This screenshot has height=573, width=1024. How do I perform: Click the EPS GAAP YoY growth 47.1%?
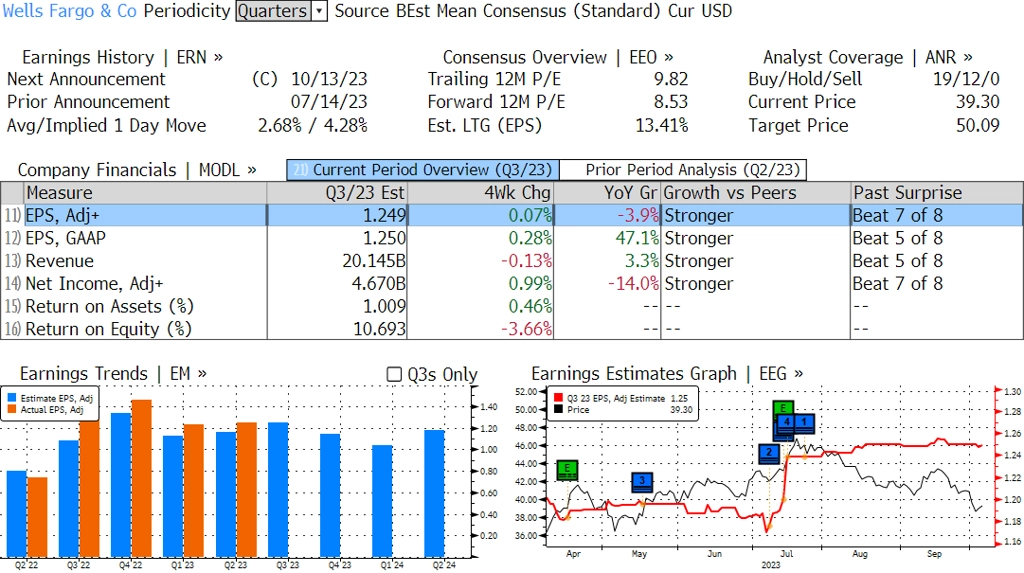pos(637,238)
